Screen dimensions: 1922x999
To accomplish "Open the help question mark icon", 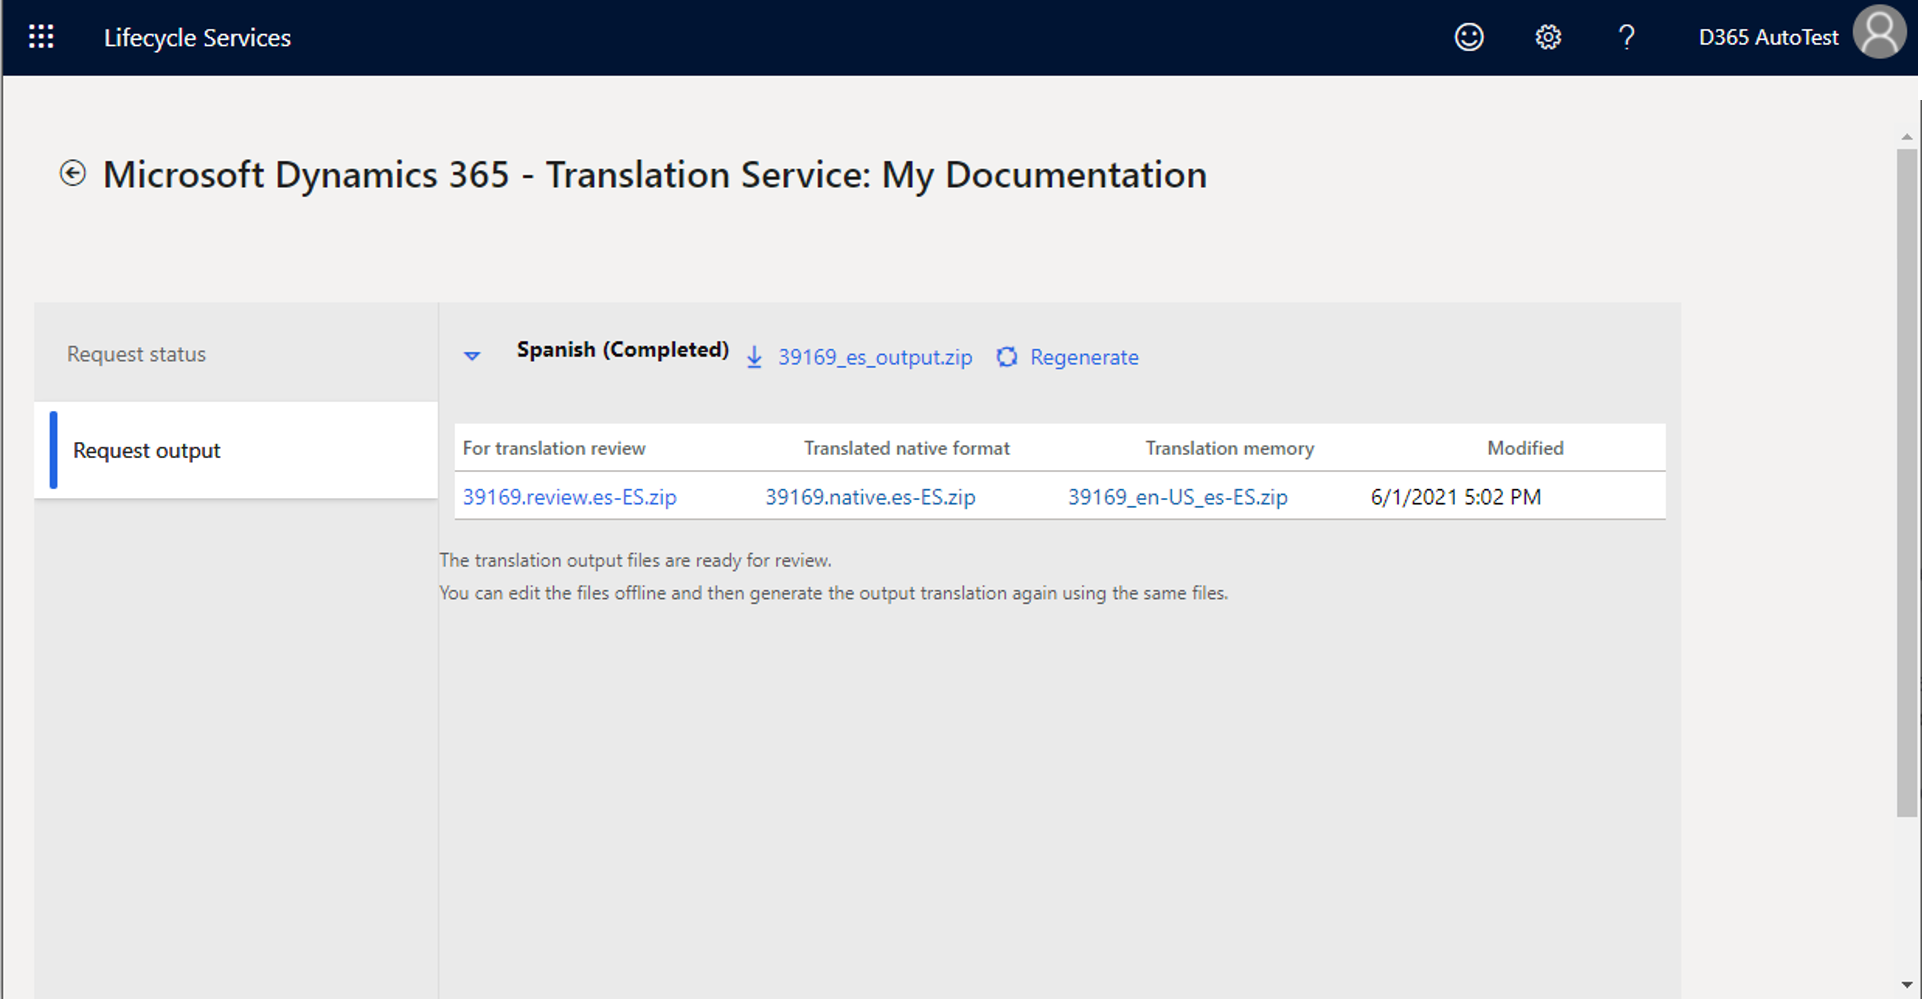I will tap(1627, 38).
